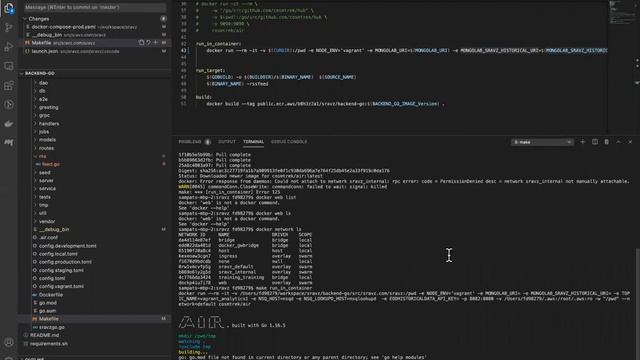
Task: Kill terminal with trash icon
Action: [x=607, y=142]
